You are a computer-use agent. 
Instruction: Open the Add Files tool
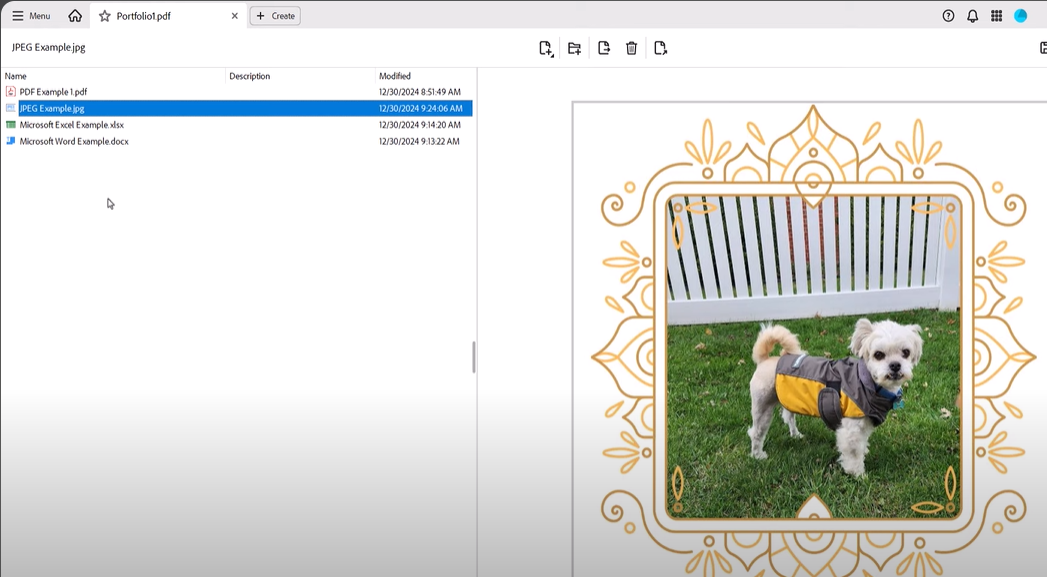pos(544,47)
